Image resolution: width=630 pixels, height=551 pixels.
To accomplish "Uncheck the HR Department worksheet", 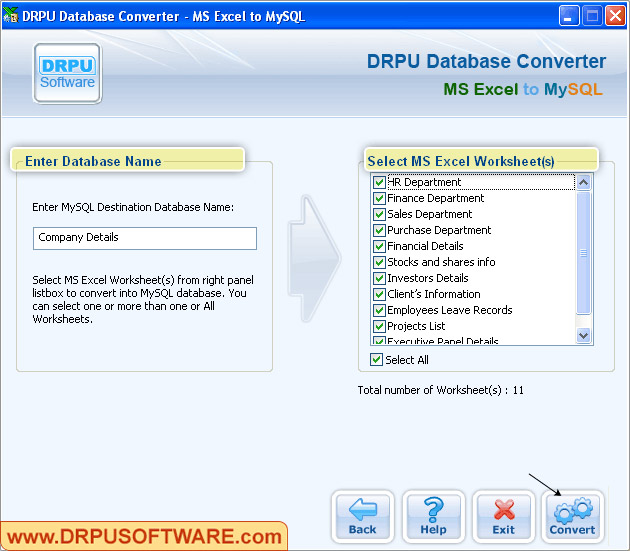I will 379,182.
